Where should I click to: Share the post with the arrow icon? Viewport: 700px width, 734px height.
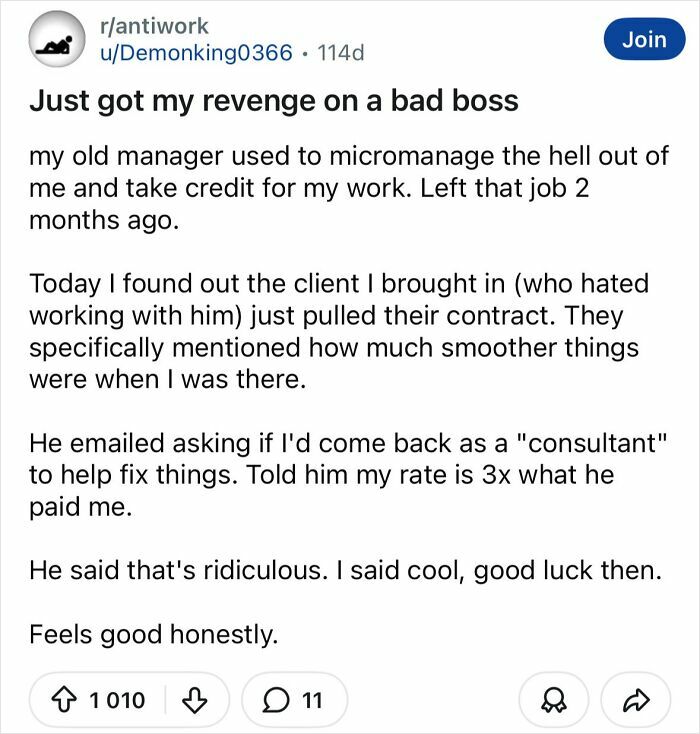click(x=634, y=699)
